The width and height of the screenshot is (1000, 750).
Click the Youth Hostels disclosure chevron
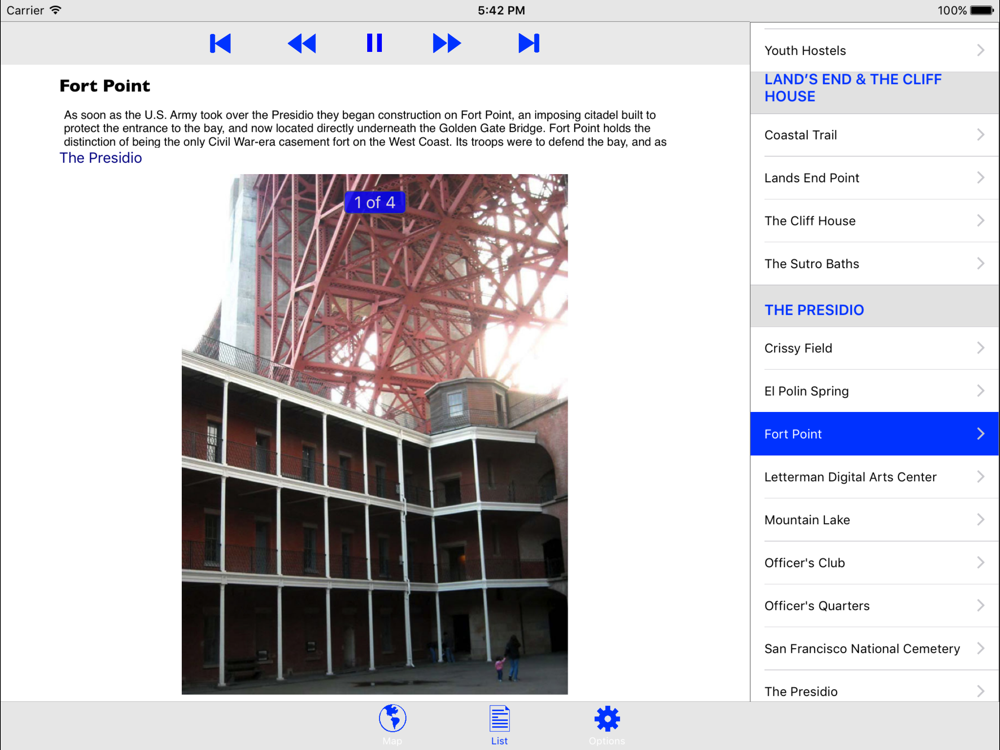tap(981, 50)
